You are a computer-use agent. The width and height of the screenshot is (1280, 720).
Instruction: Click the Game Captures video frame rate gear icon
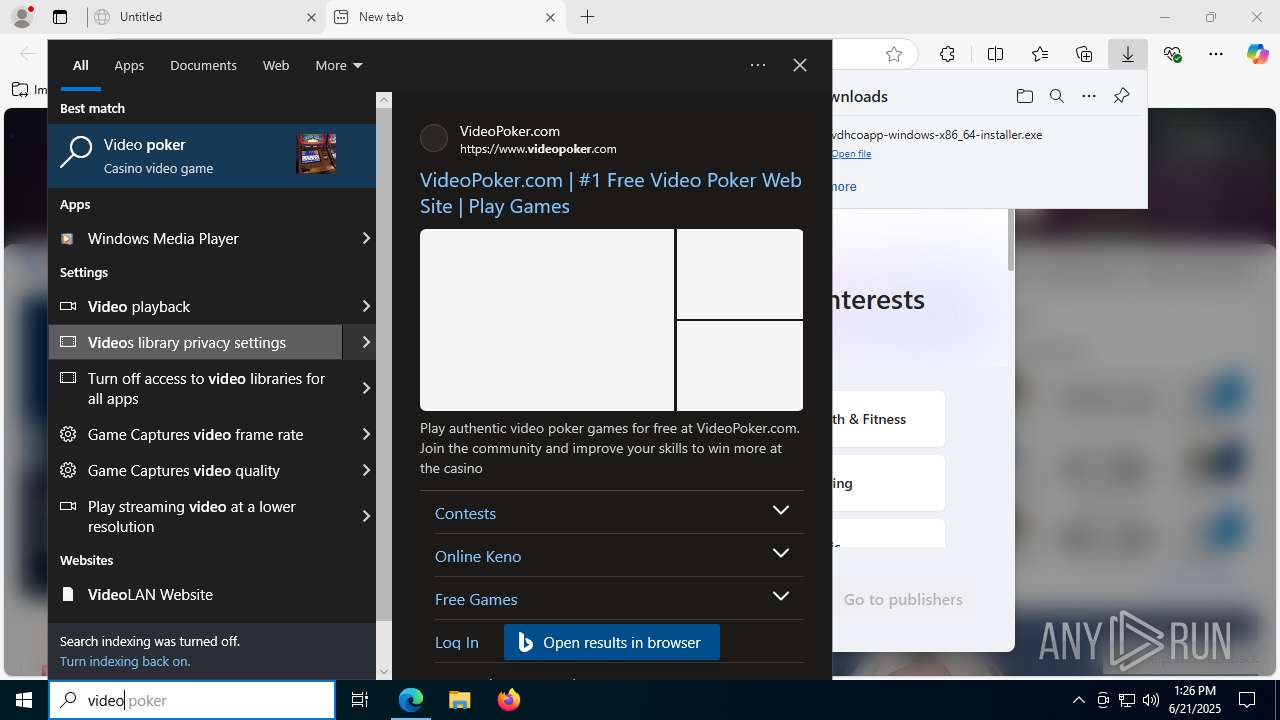tap(68, 434)
